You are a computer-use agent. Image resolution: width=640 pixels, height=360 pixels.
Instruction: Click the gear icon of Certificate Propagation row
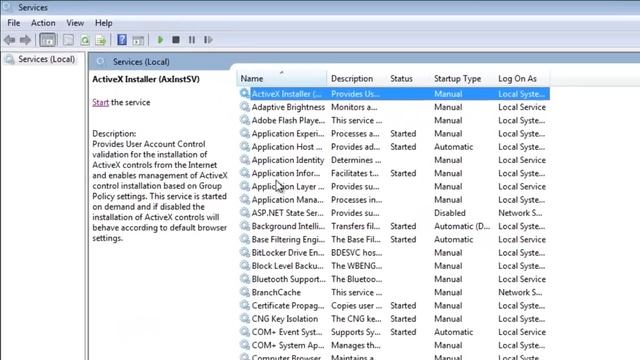click(x=244, y=306)
